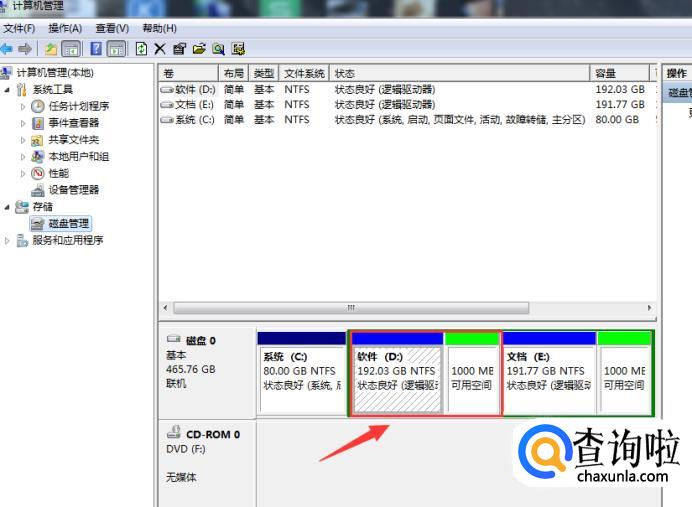
Task: Expand the 任务计划程序 tree node
Action: (x=23, y=106)
